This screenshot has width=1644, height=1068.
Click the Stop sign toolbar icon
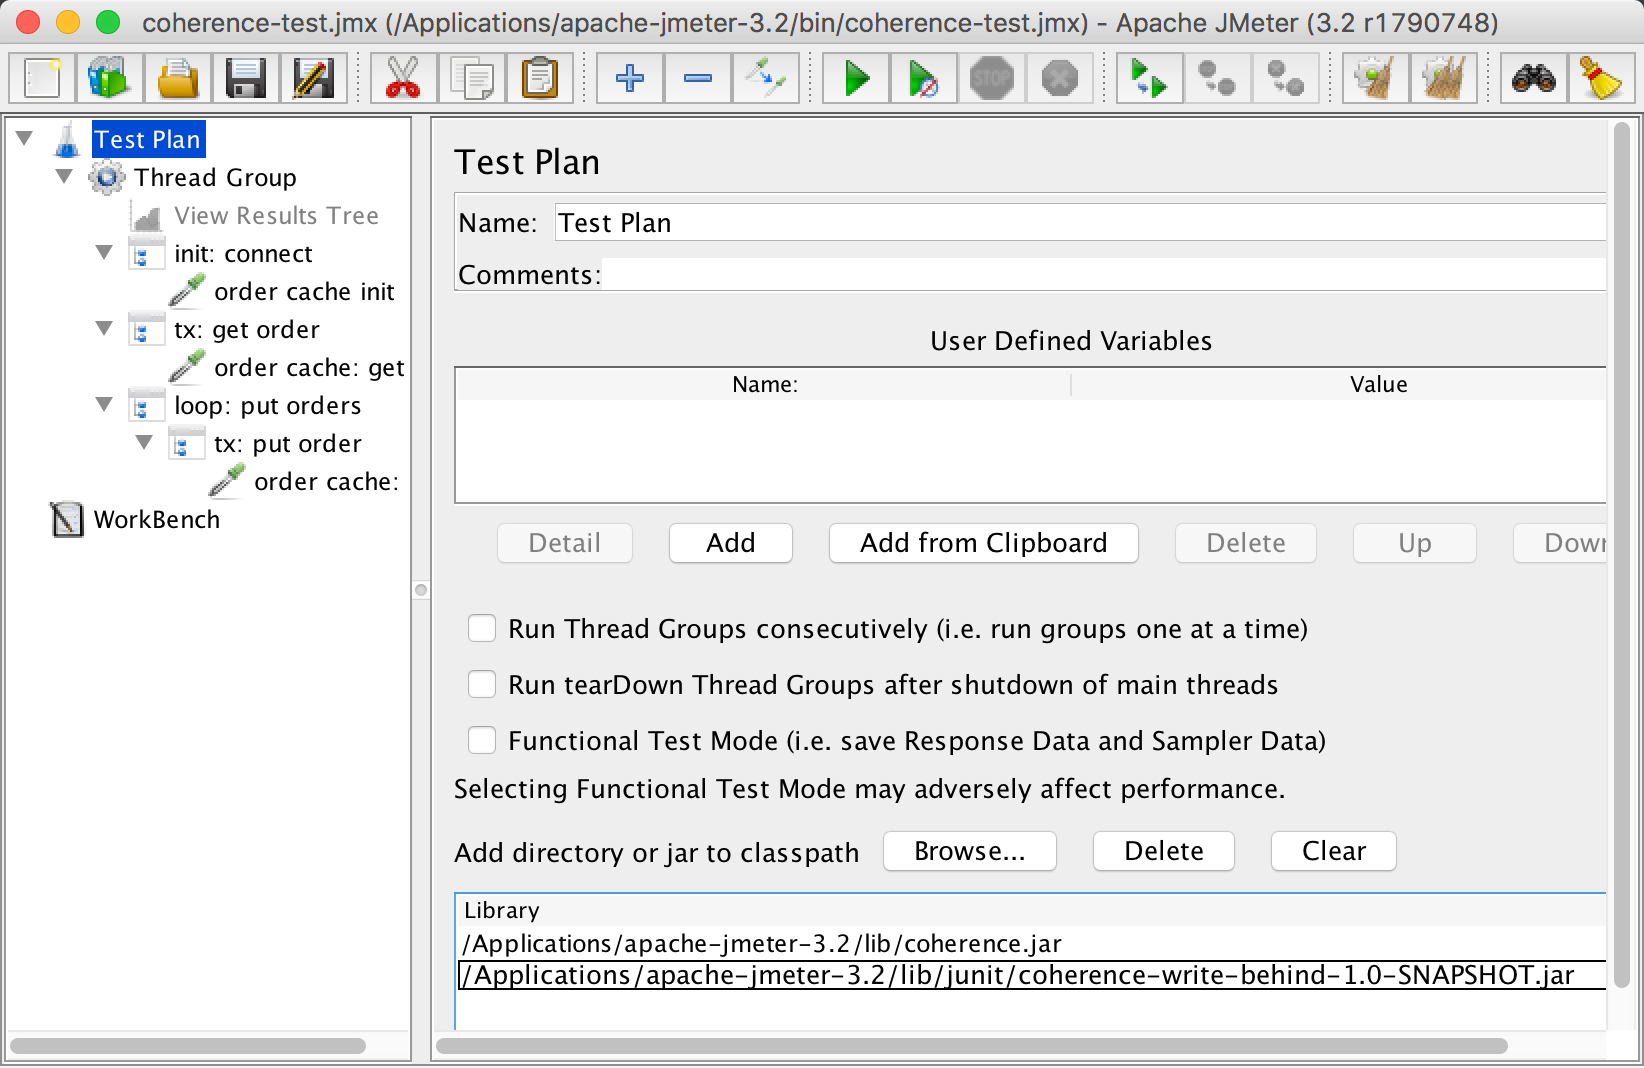tap(992, 78)
